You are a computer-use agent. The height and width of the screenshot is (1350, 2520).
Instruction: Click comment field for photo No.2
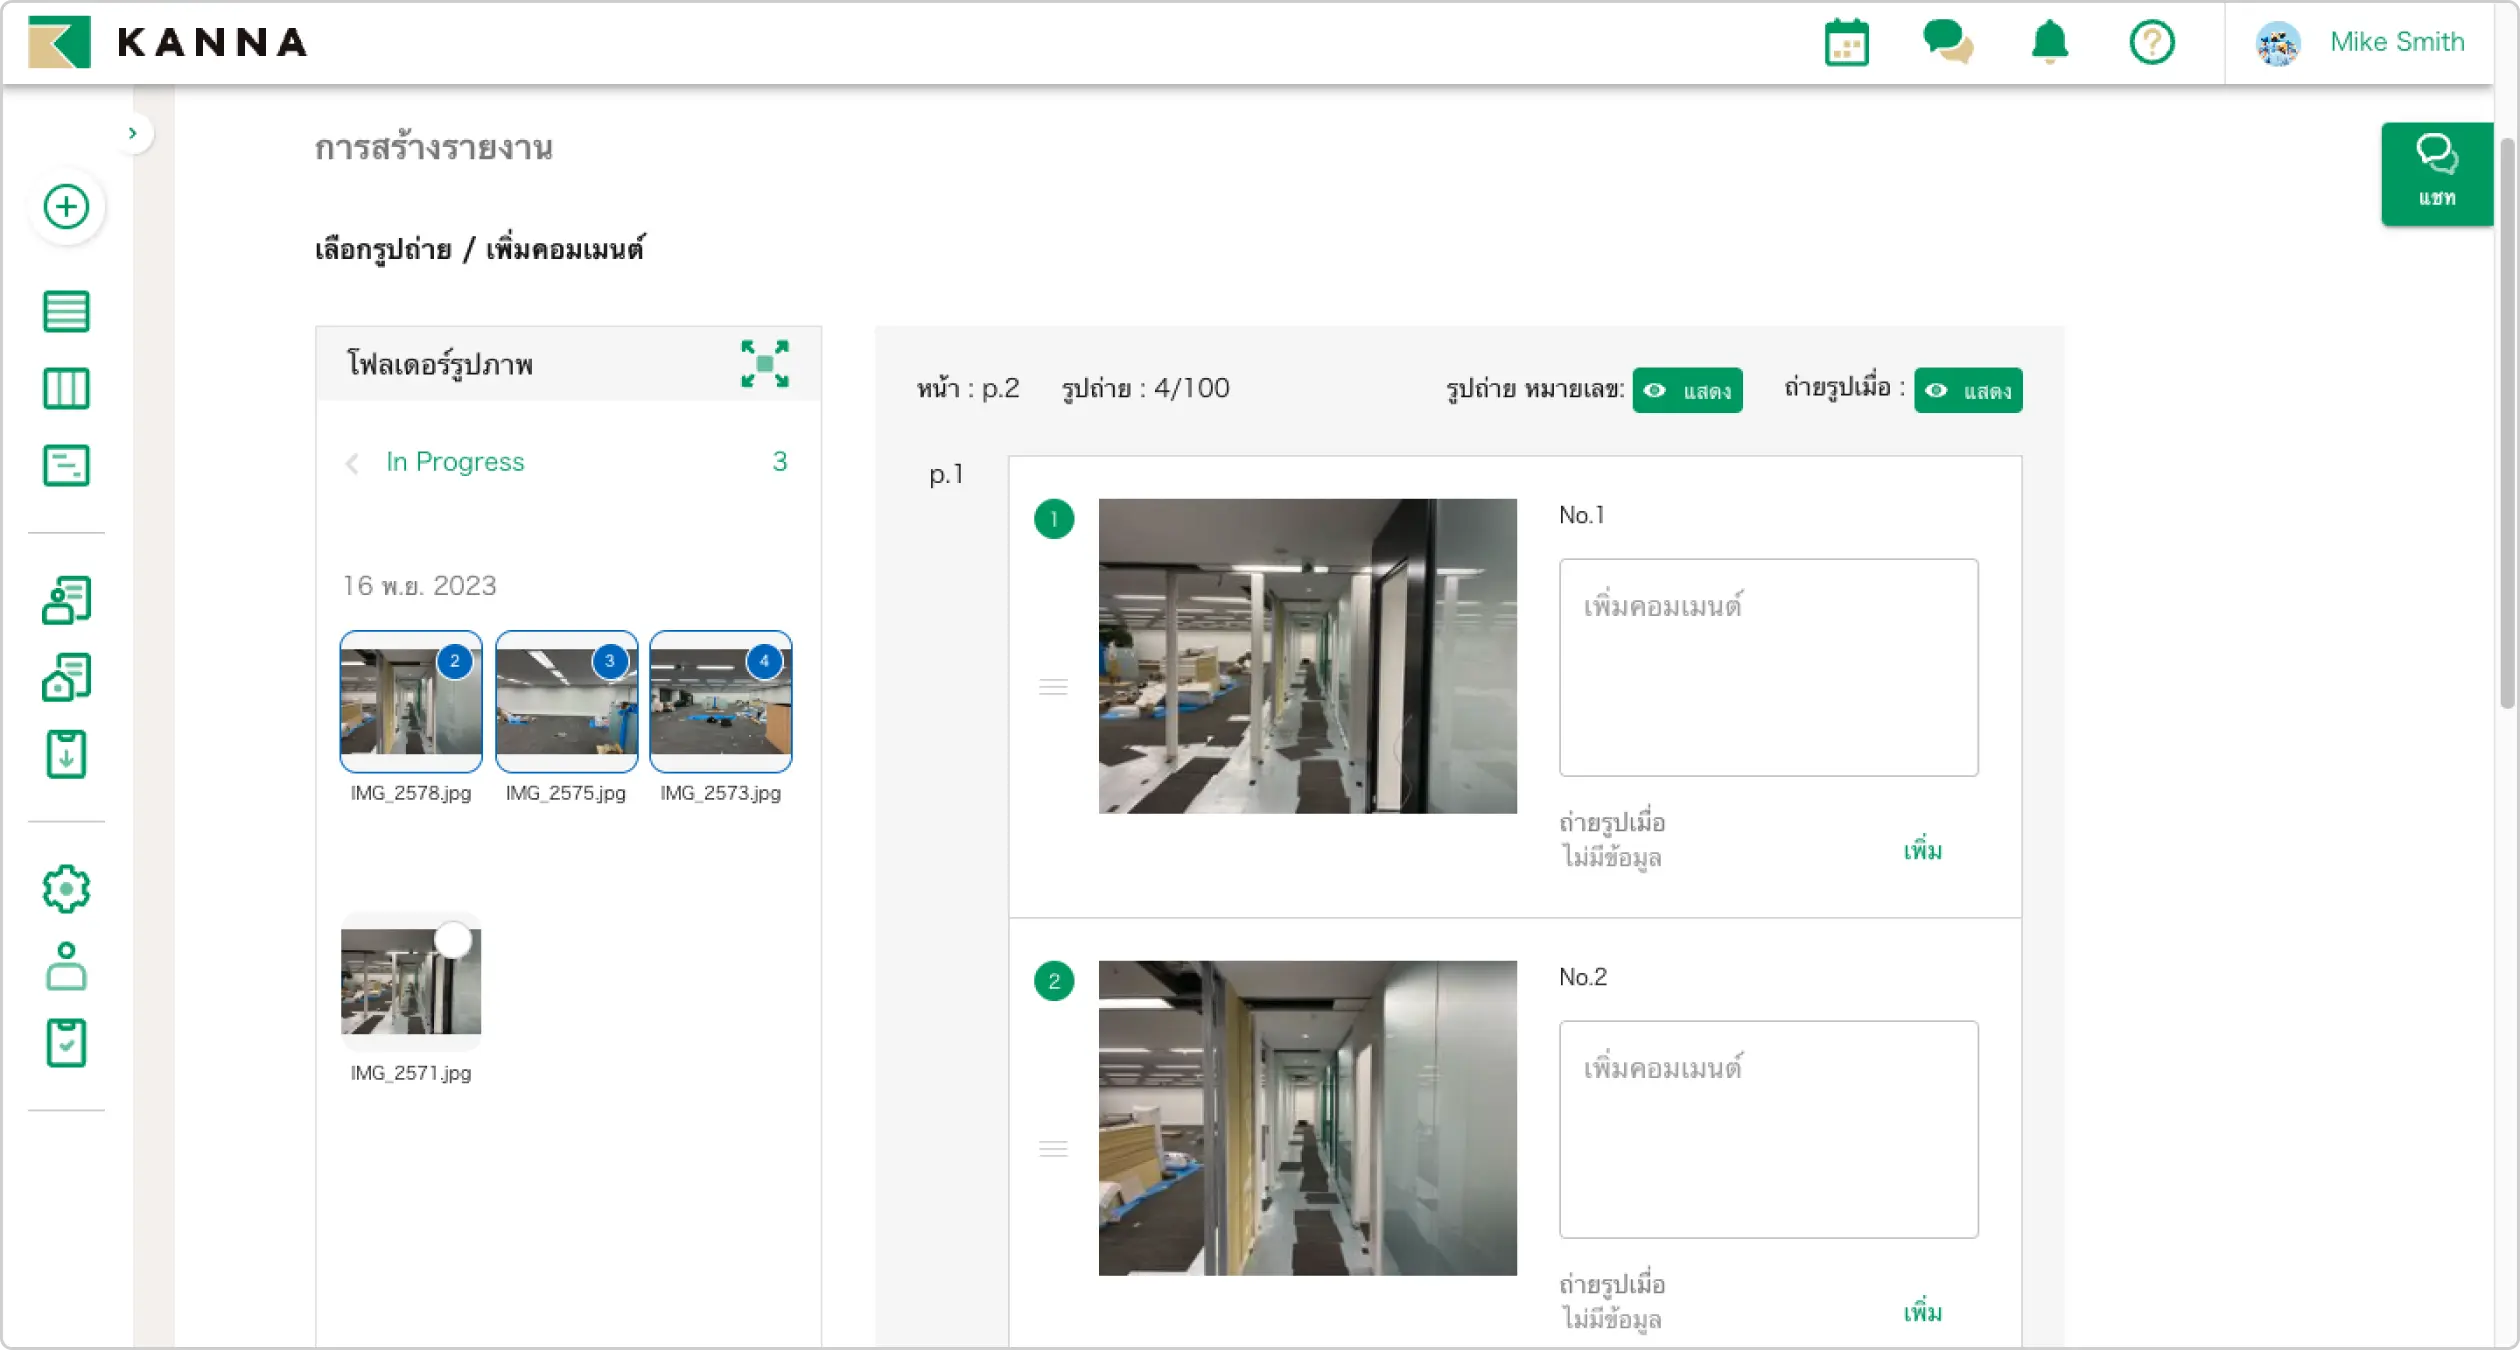[1767, 1129]
